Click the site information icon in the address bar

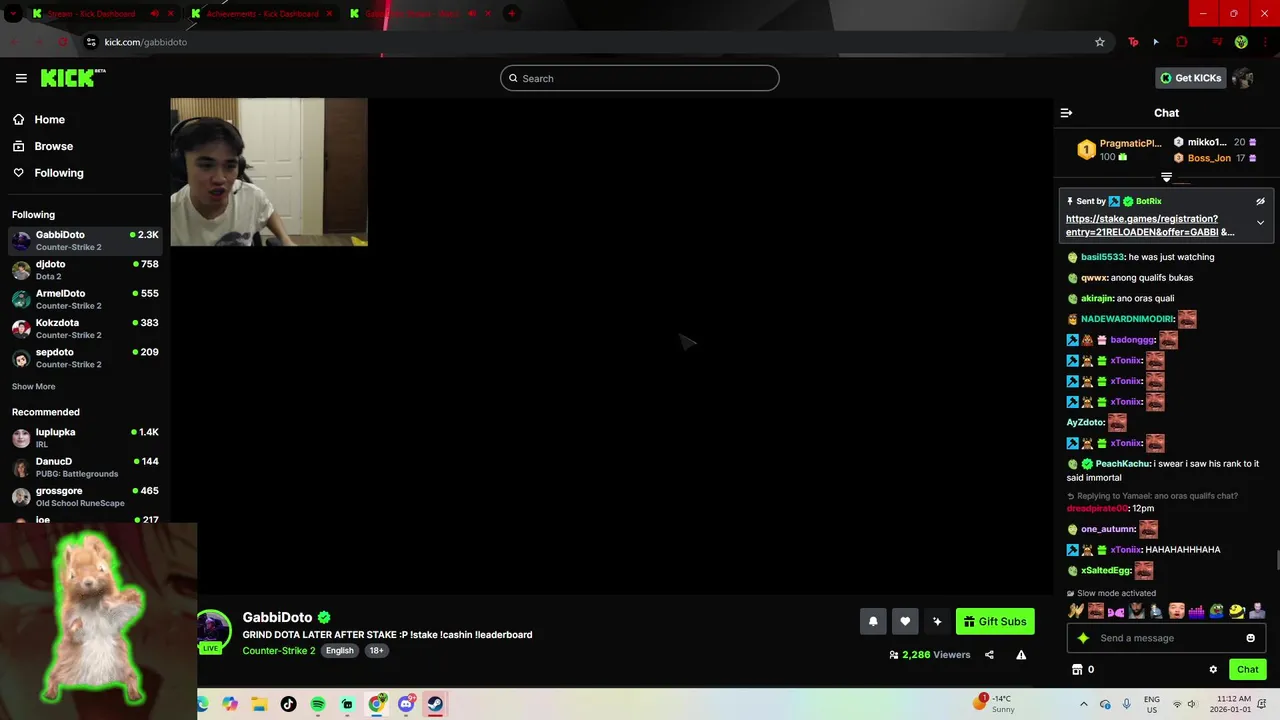coord(91,42)
